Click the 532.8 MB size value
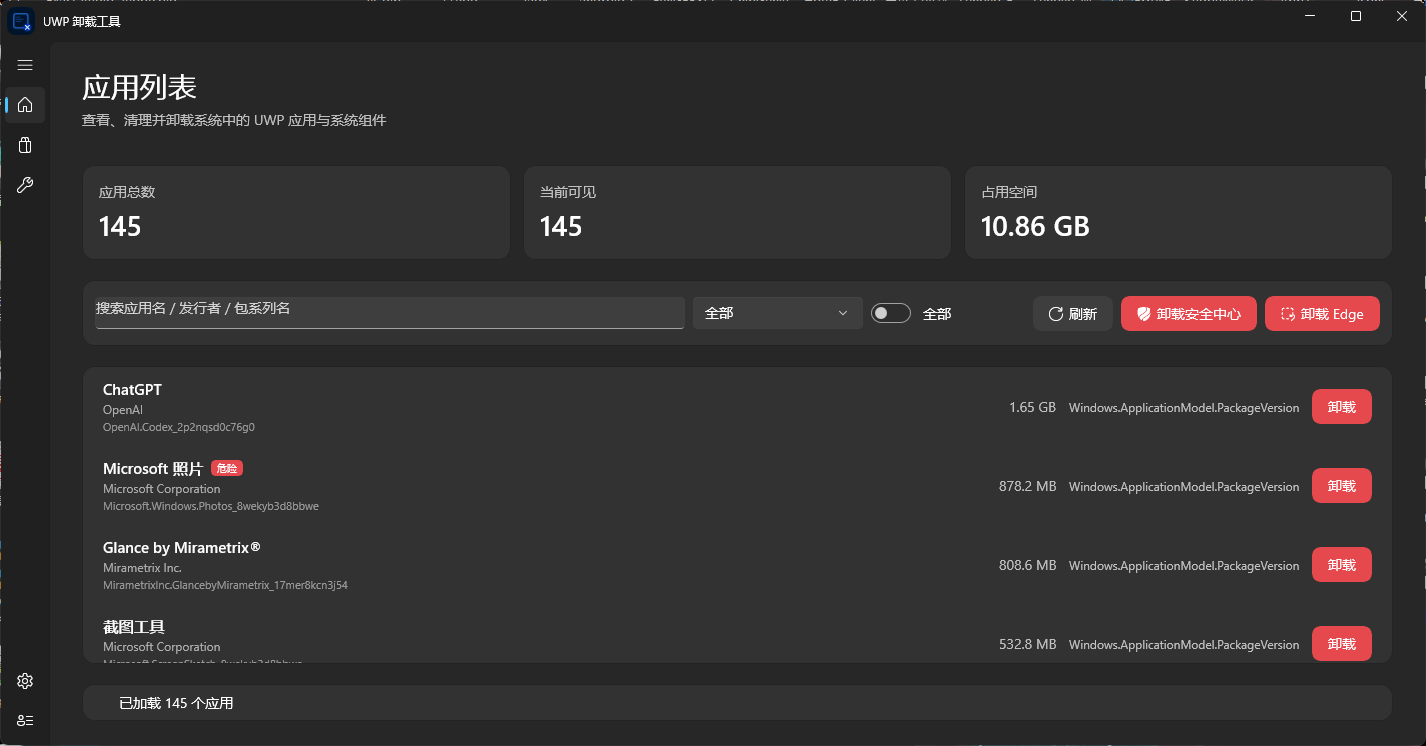Image resolution: width=1426 pixels, height=746 pixels. point(1027,644)
